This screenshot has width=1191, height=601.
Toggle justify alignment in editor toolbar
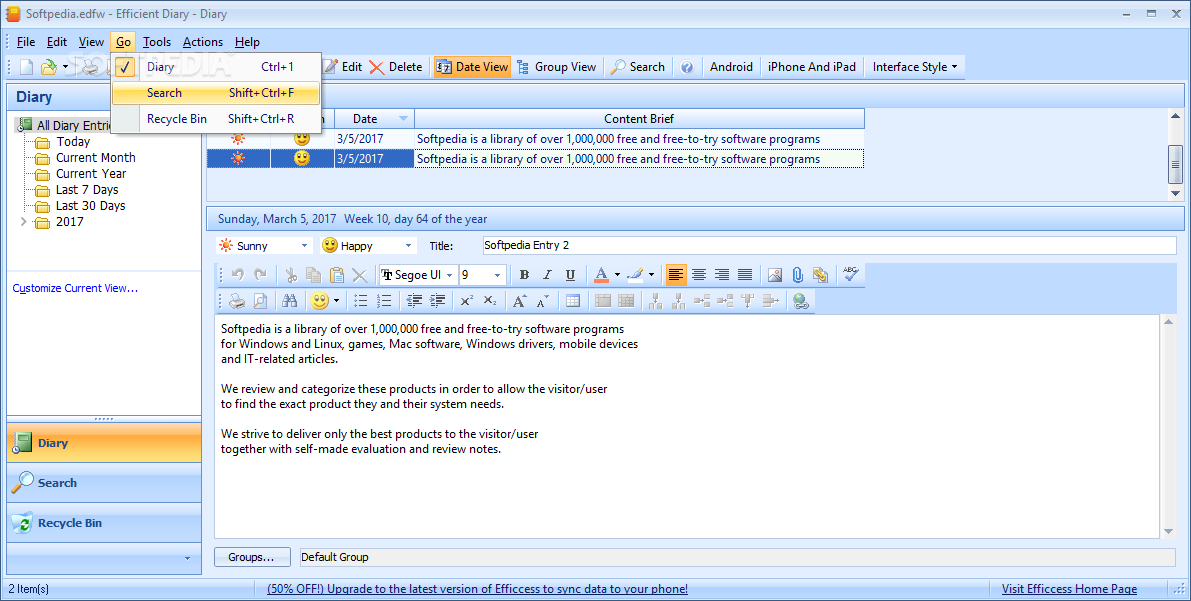pos(745,275)
